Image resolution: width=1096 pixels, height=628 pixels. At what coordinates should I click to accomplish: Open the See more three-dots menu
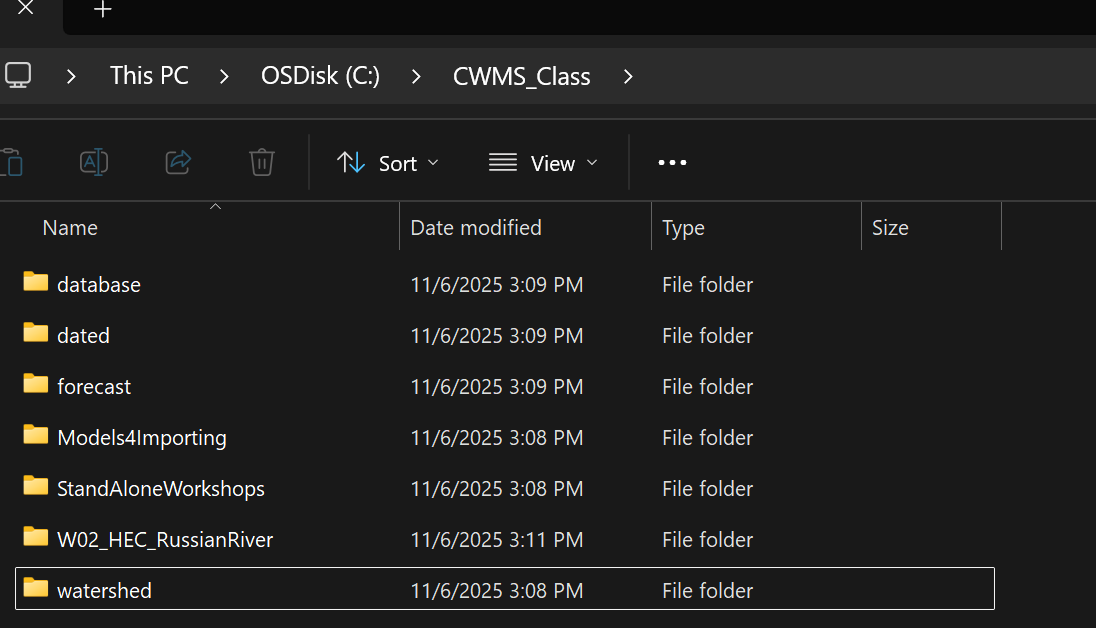pos(672,163)
